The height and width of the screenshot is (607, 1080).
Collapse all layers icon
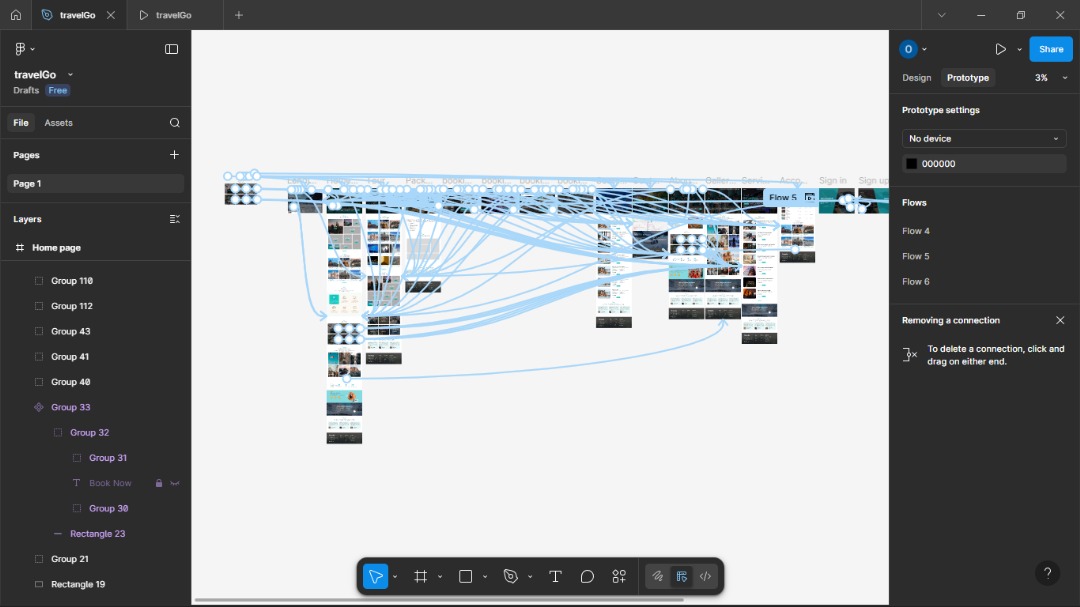click(x=174, y=219)
